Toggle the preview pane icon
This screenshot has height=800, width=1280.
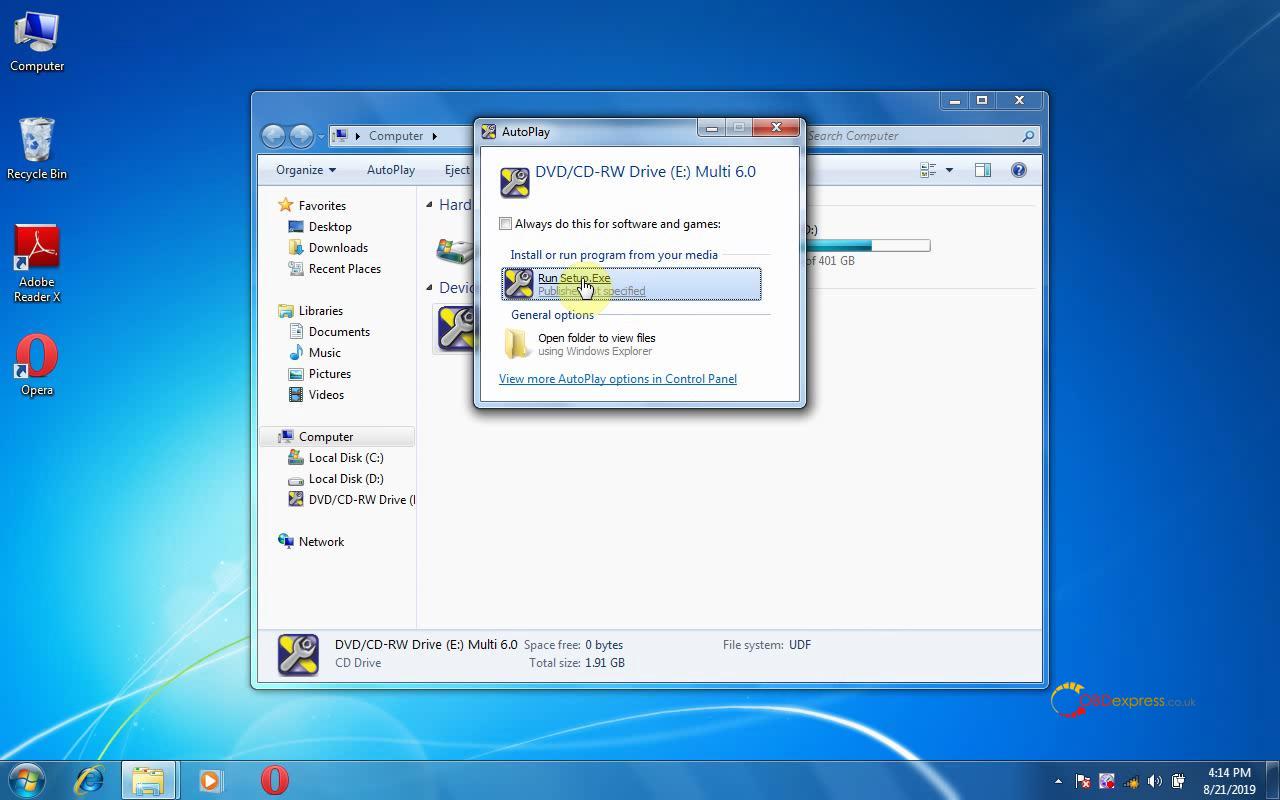point(982,170)
